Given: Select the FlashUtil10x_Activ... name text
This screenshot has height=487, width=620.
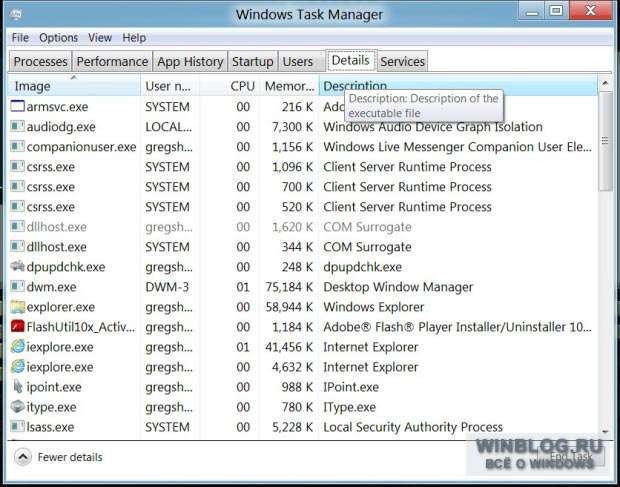Looking at the screenshot, I should coord(81,327).
